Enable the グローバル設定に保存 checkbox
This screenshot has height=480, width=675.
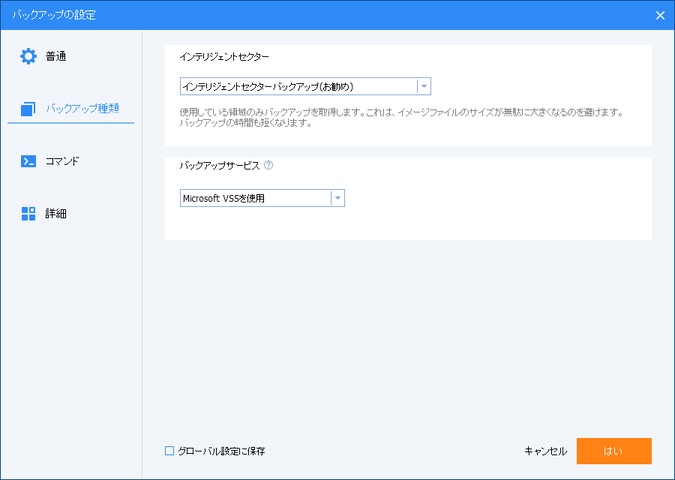170,451
